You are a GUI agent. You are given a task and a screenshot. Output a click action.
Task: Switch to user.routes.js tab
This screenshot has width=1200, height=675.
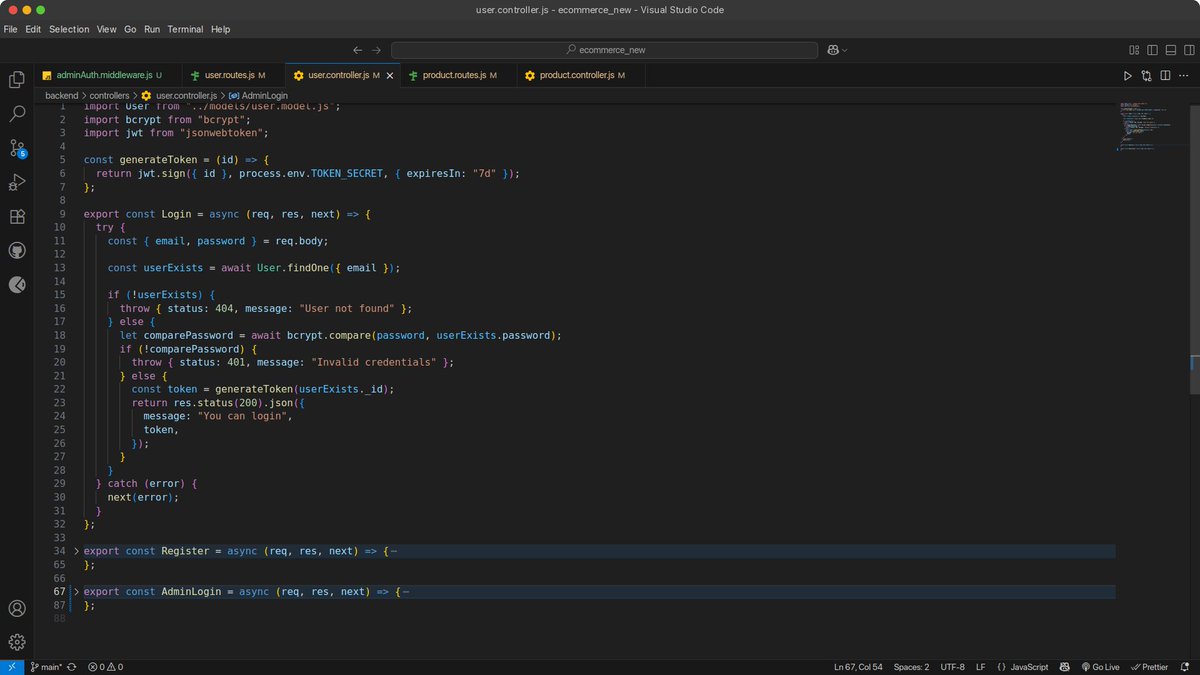click(234, 75)
